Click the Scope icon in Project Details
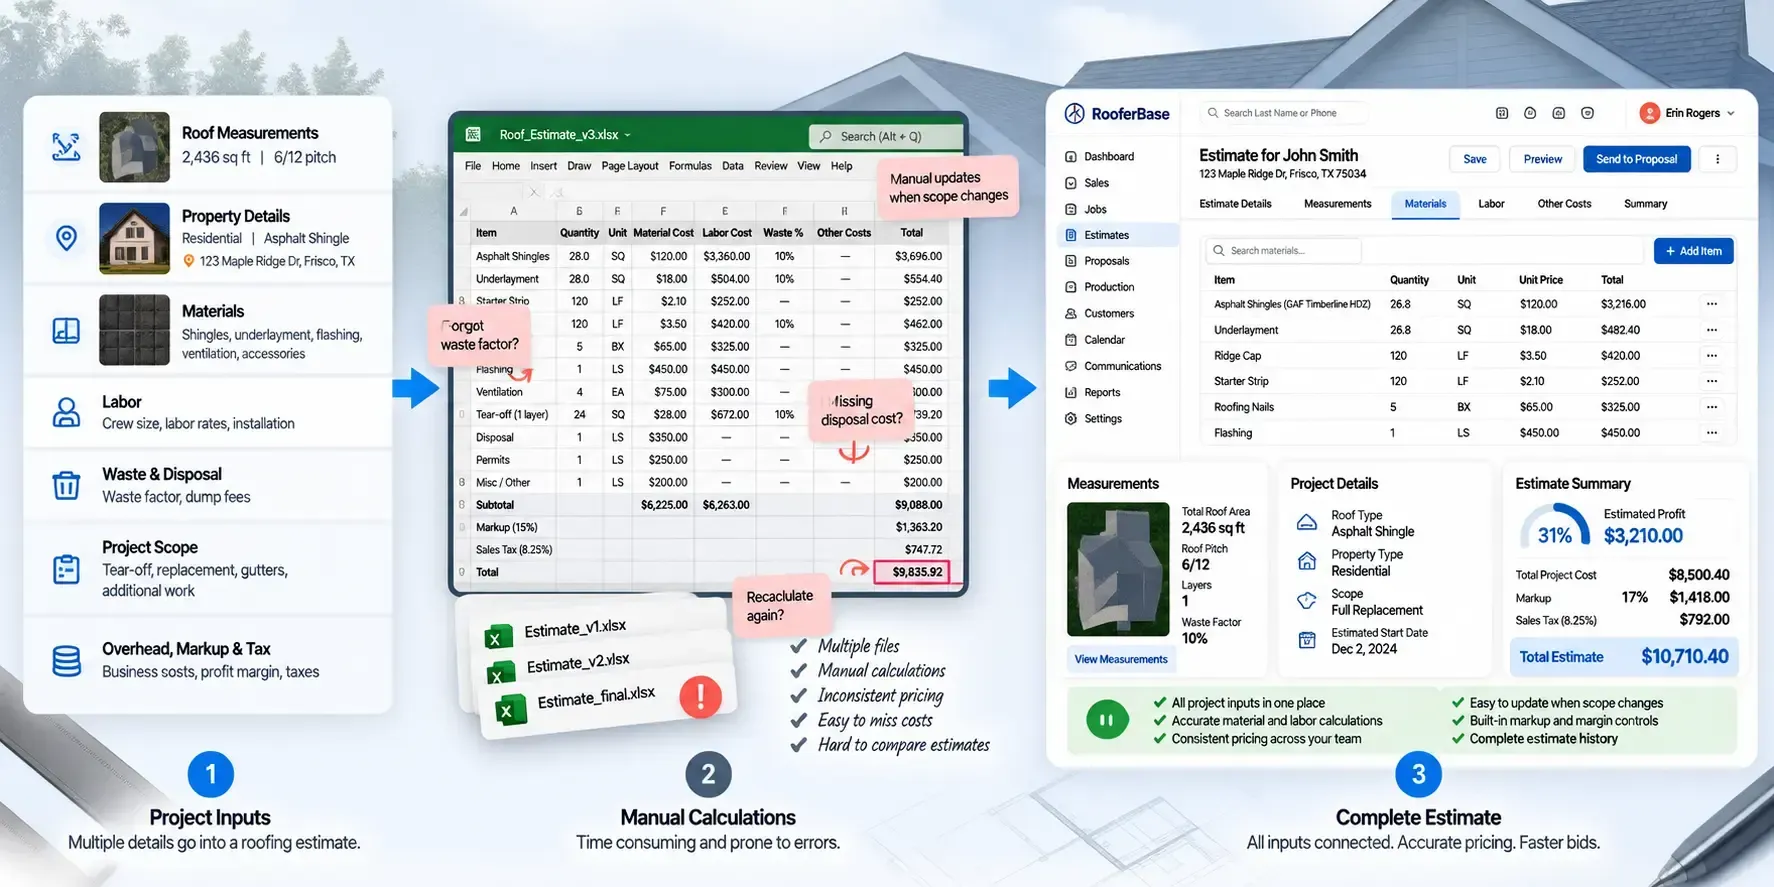 tap(1307, 601)
